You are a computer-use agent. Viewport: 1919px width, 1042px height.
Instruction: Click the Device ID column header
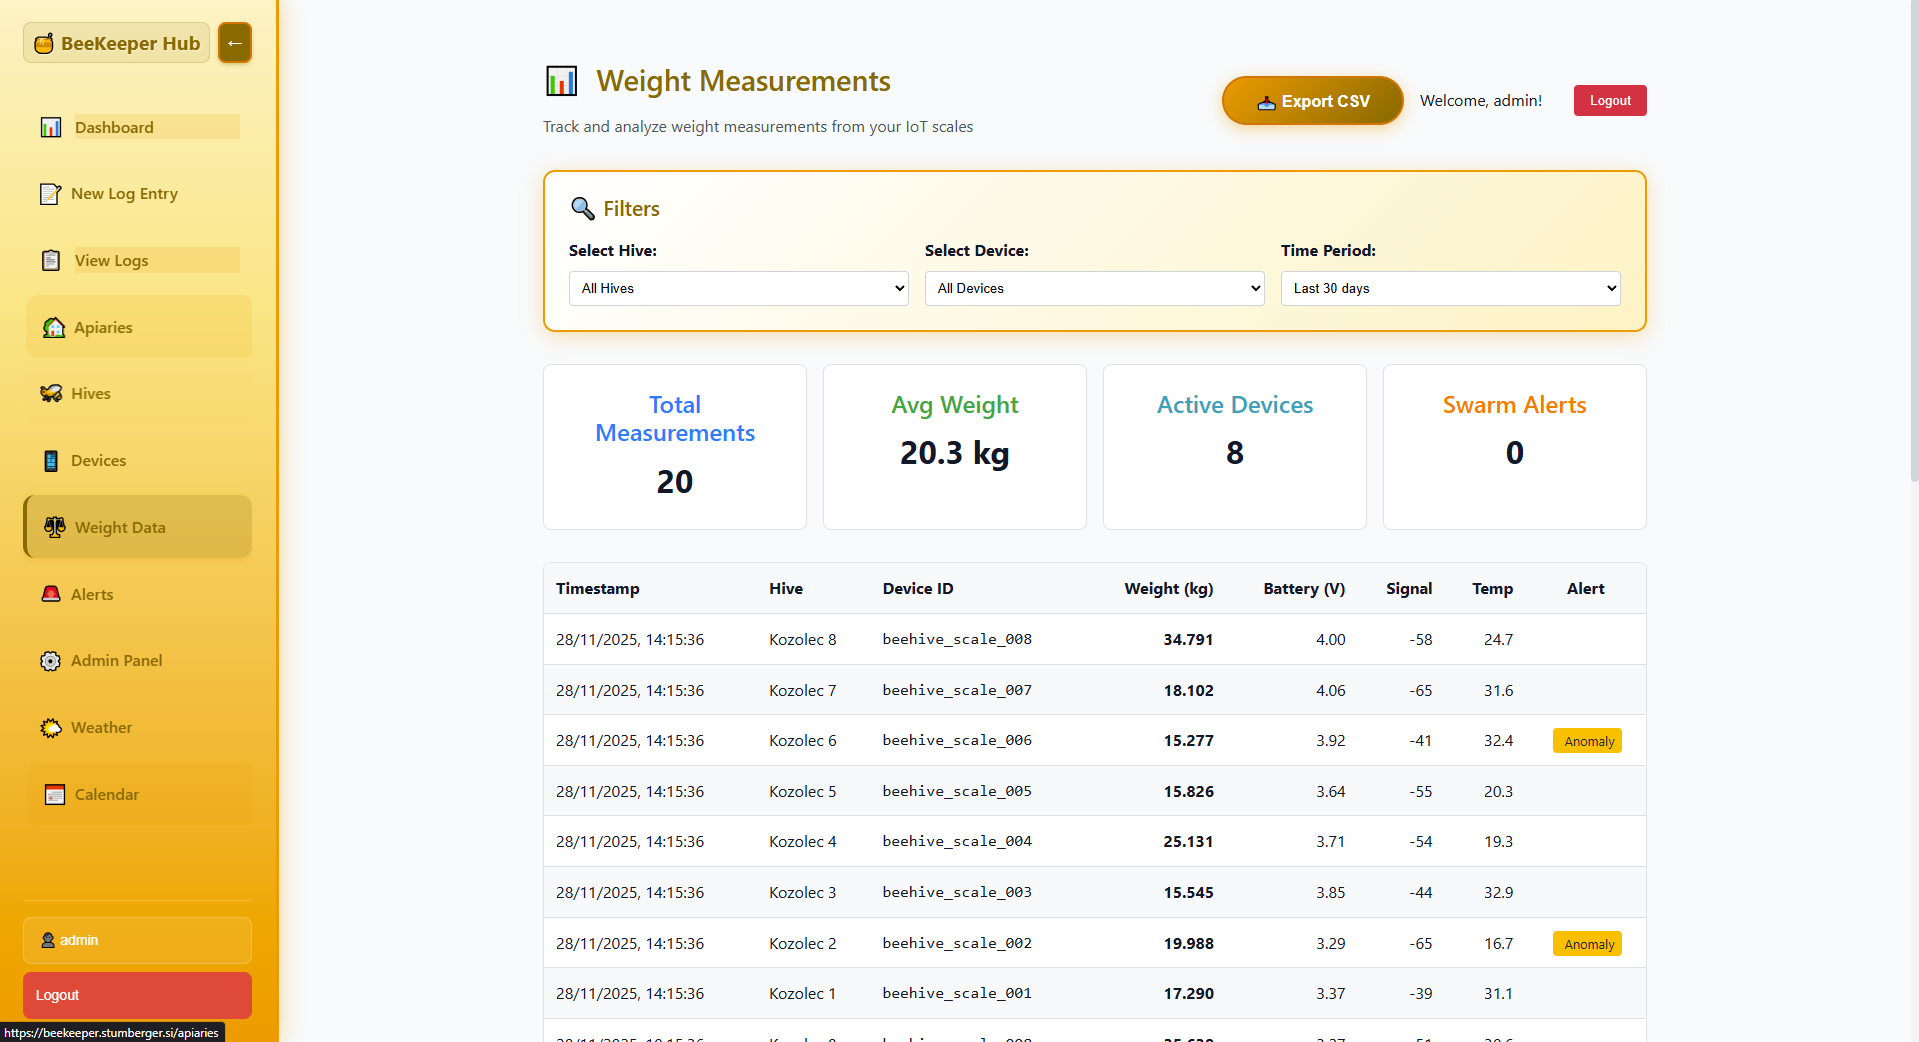tap(918, 589)
